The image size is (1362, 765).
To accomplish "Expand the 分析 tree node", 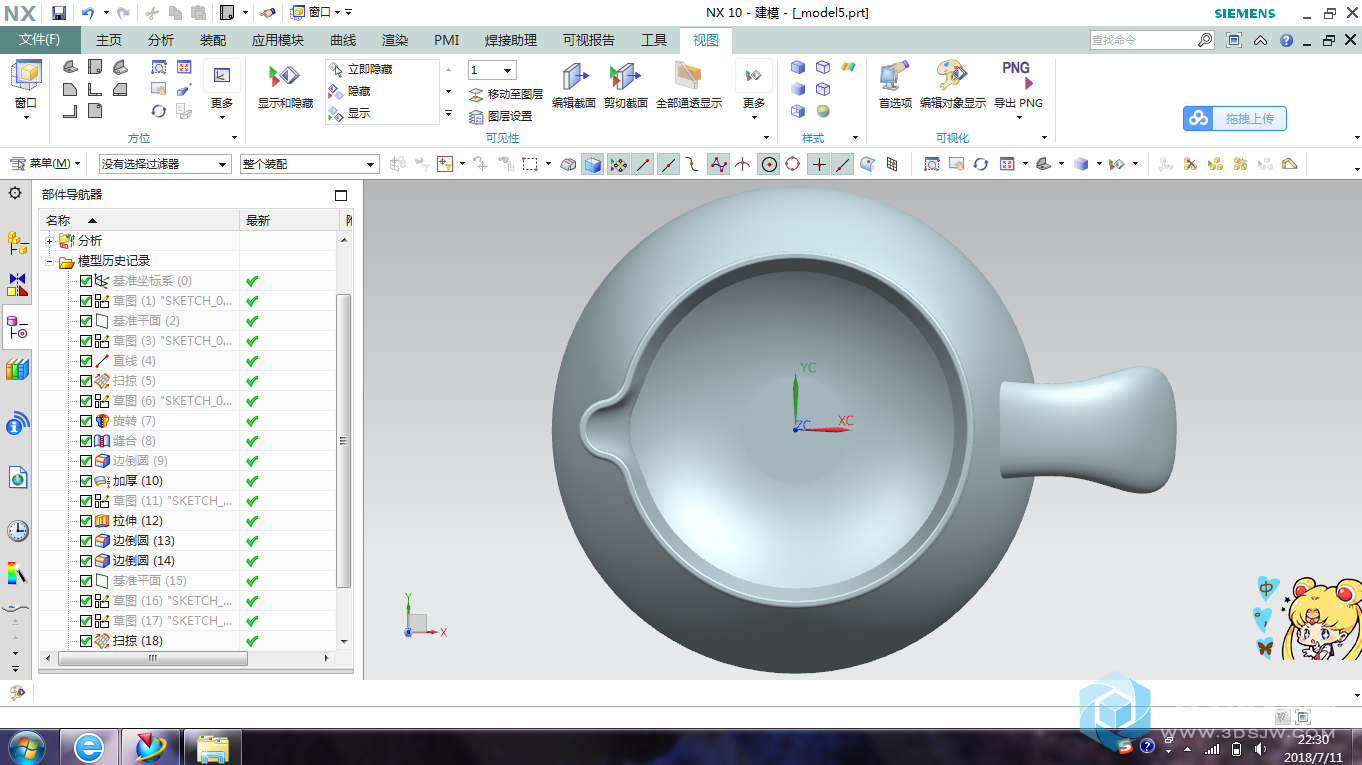I will coord(49,241).
